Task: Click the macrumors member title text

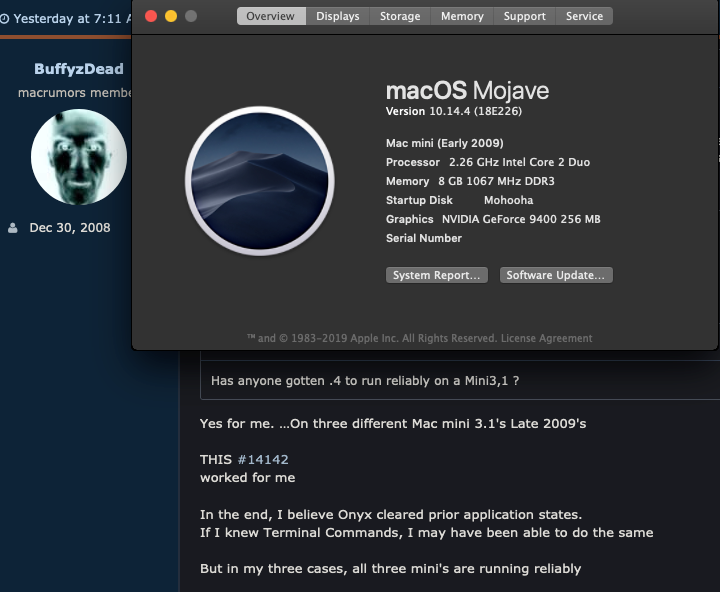Action: 75,93
